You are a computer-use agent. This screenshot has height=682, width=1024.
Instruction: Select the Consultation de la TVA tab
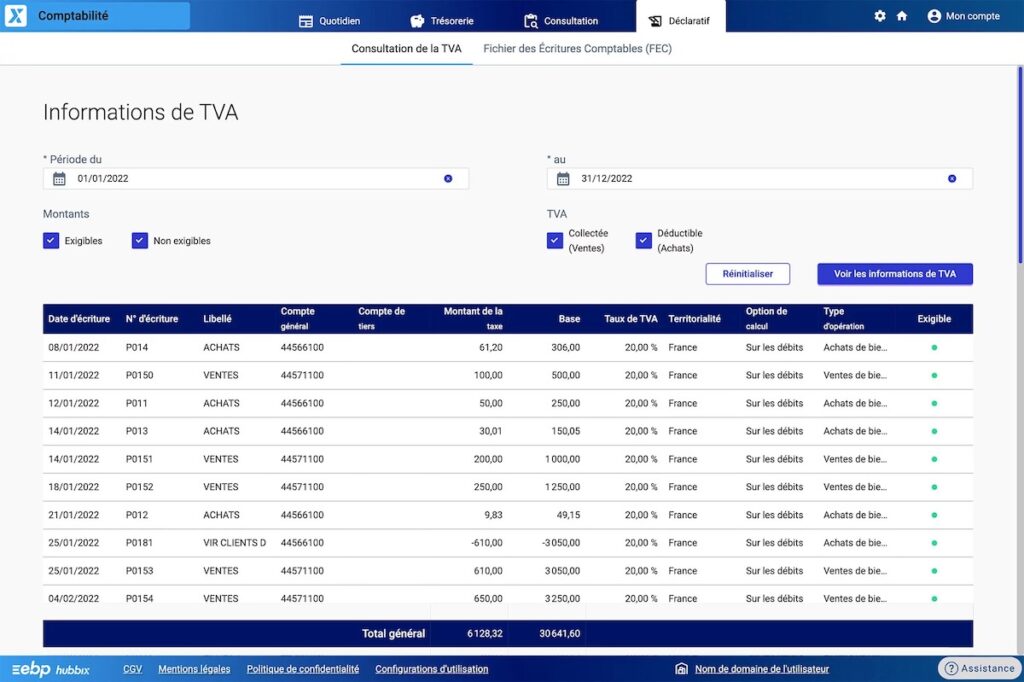pos(406,47)
